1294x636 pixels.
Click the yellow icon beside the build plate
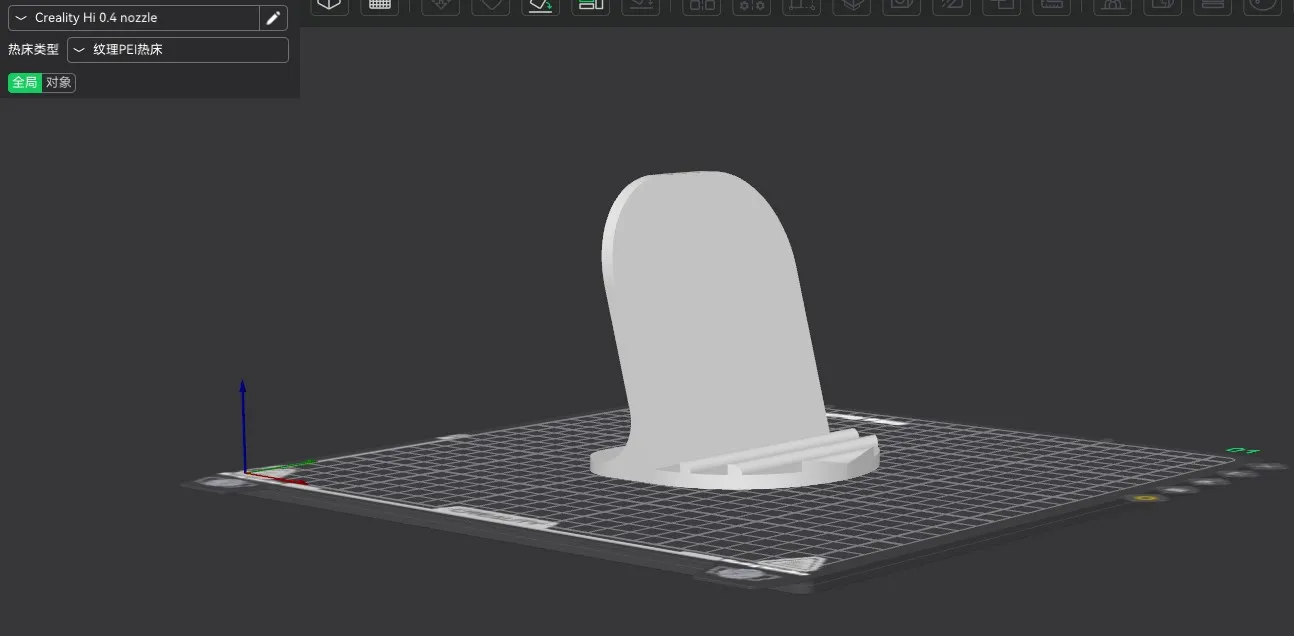(x=1146, y=497)
